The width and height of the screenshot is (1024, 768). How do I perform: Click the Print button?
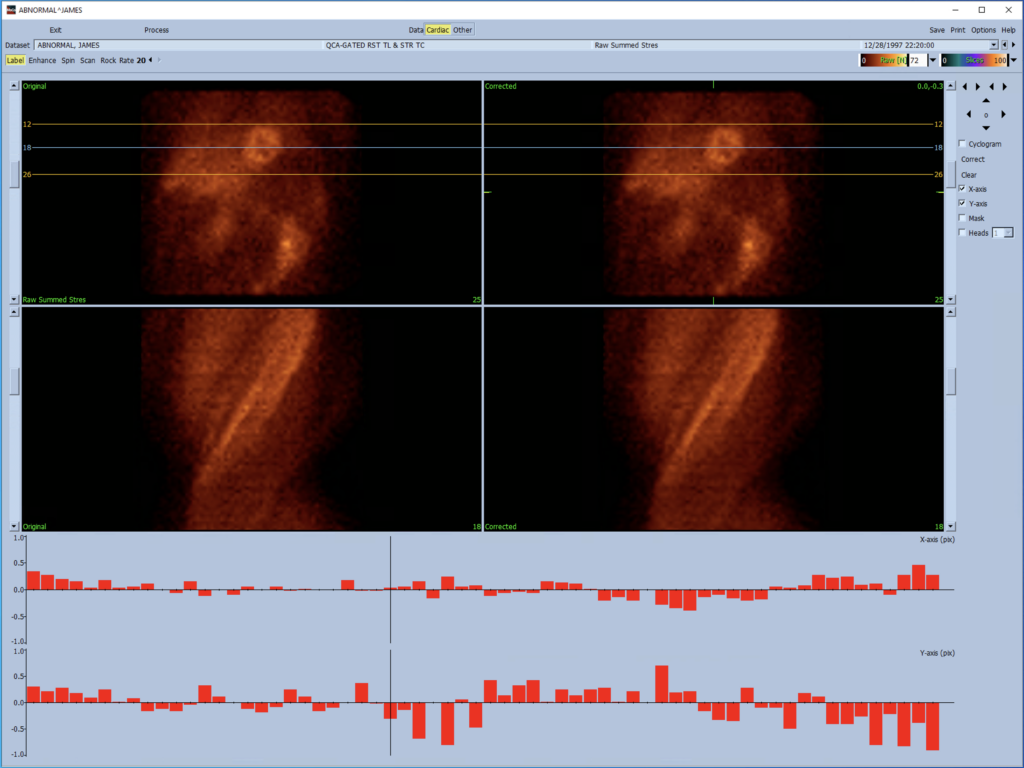click(957, 30)
